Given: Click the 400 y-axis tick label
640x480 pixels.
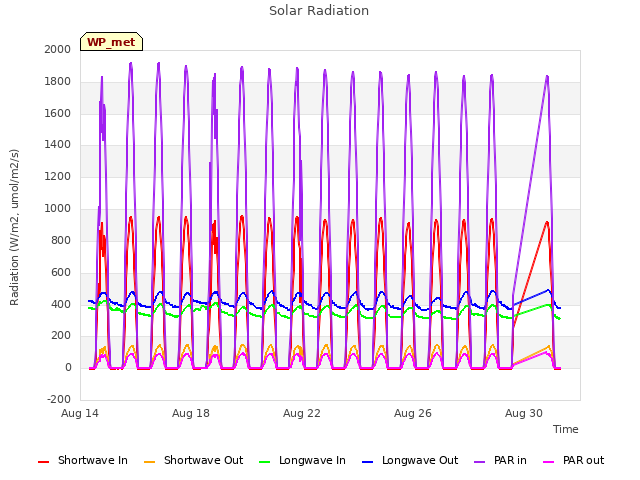Looking at the screenshot, I should point(61,304).
